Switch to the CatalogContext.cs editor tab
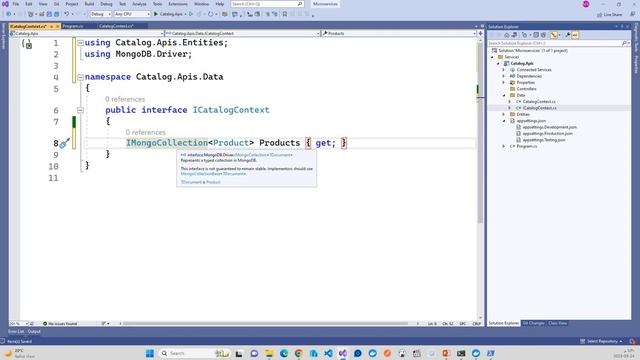The width and height of the screenshot is (640, 360). (x=116, y=26)
